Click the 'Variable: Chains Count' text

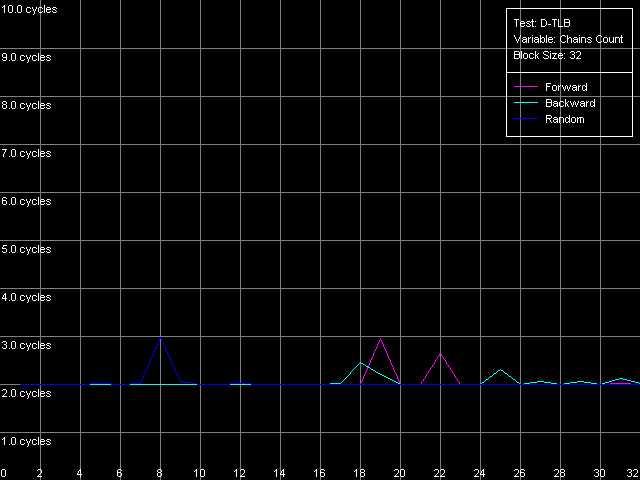click(x=567, y=39)
